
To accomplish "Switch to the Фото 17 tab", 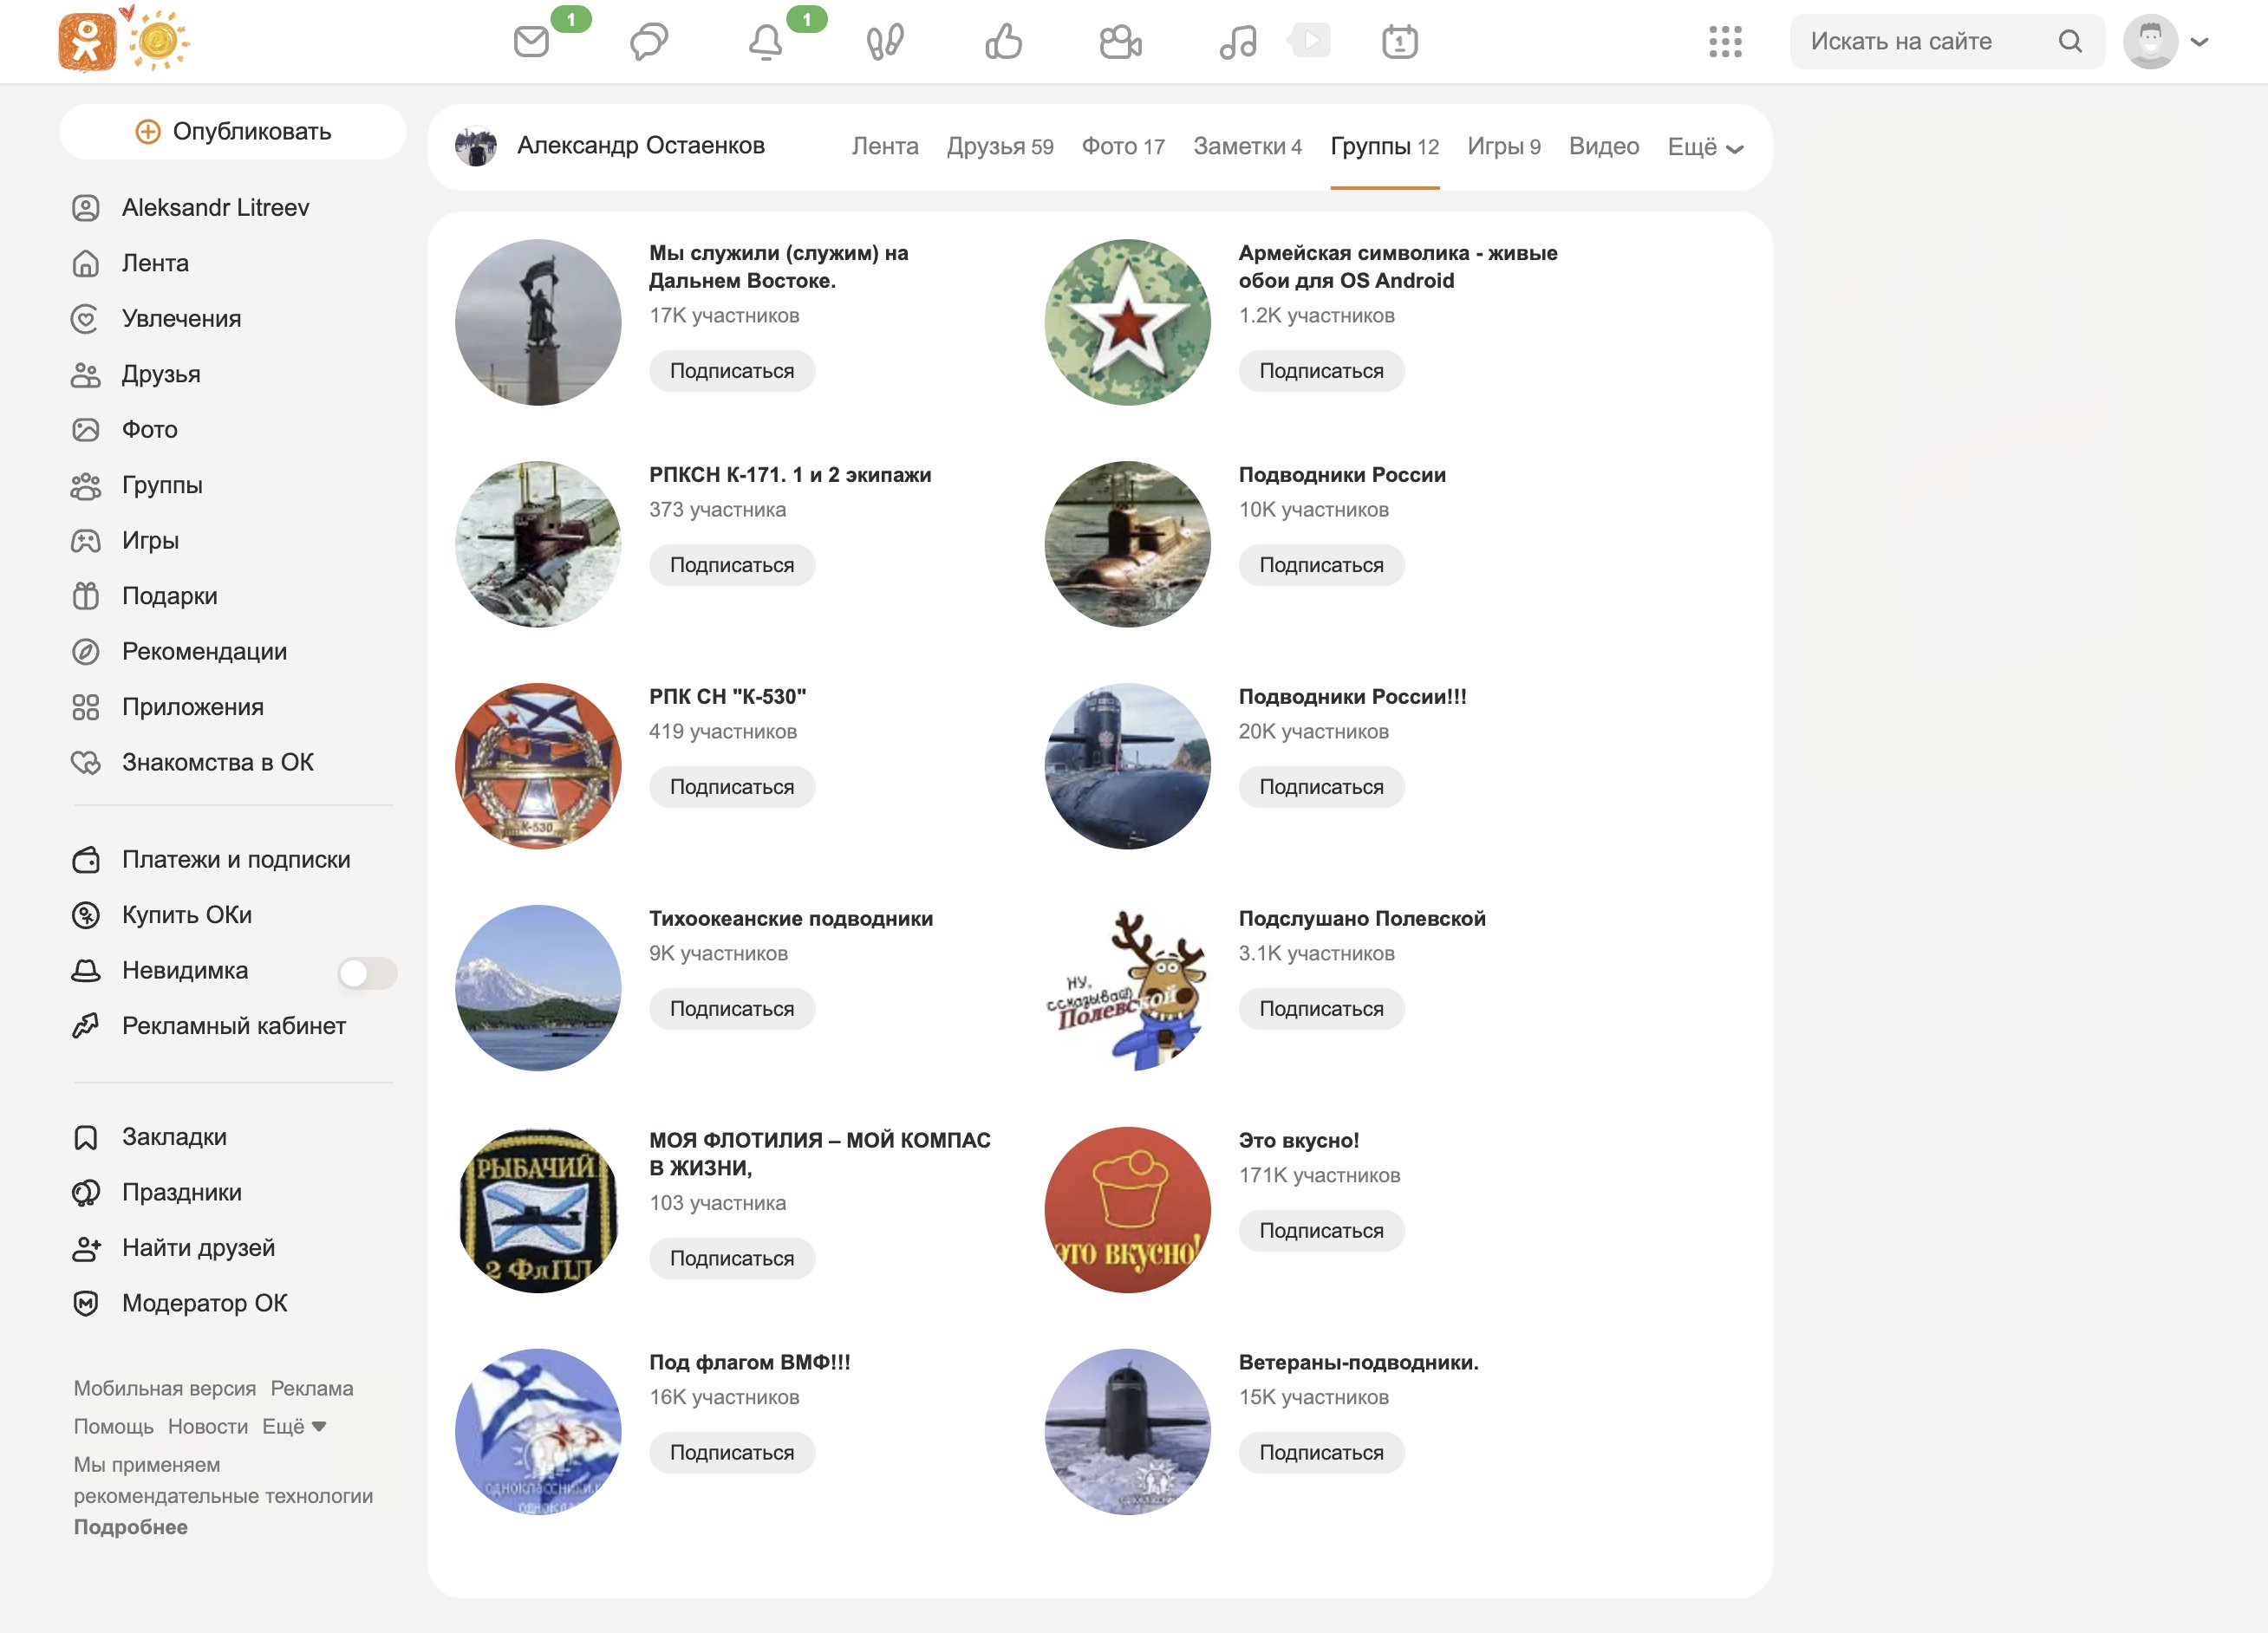I will coord(1123,147).
